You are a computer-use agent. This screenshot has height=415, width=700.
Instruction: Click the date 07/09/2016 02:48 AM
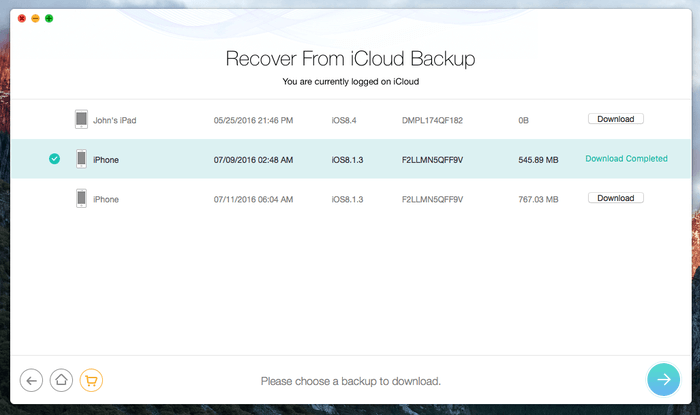coord(253,160)
